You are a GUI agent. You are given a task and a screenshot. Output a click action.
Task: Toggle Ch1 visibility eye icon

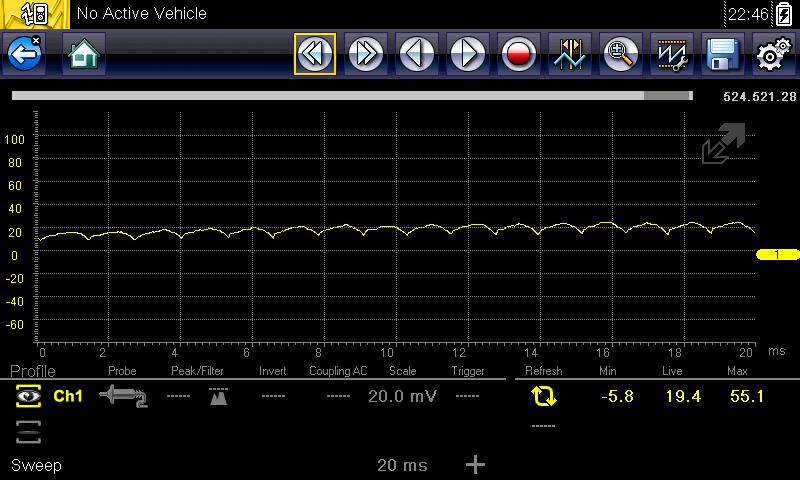click(28, 397)
